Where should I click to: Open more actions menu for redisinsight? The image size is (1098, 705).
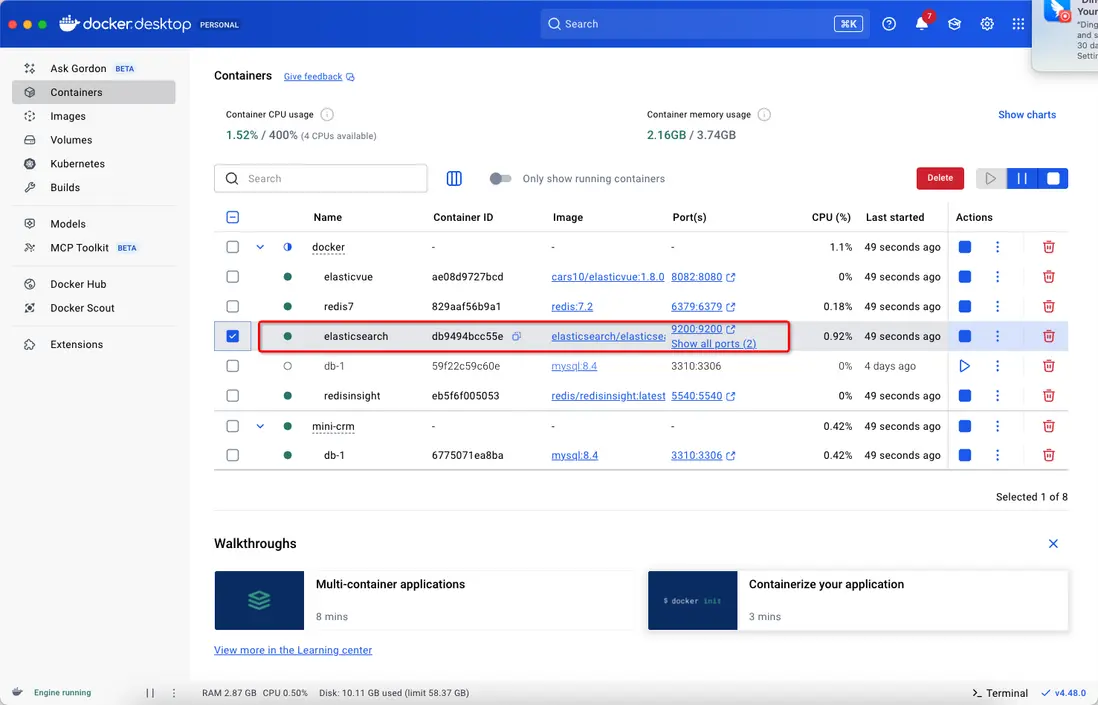point(997,396)
